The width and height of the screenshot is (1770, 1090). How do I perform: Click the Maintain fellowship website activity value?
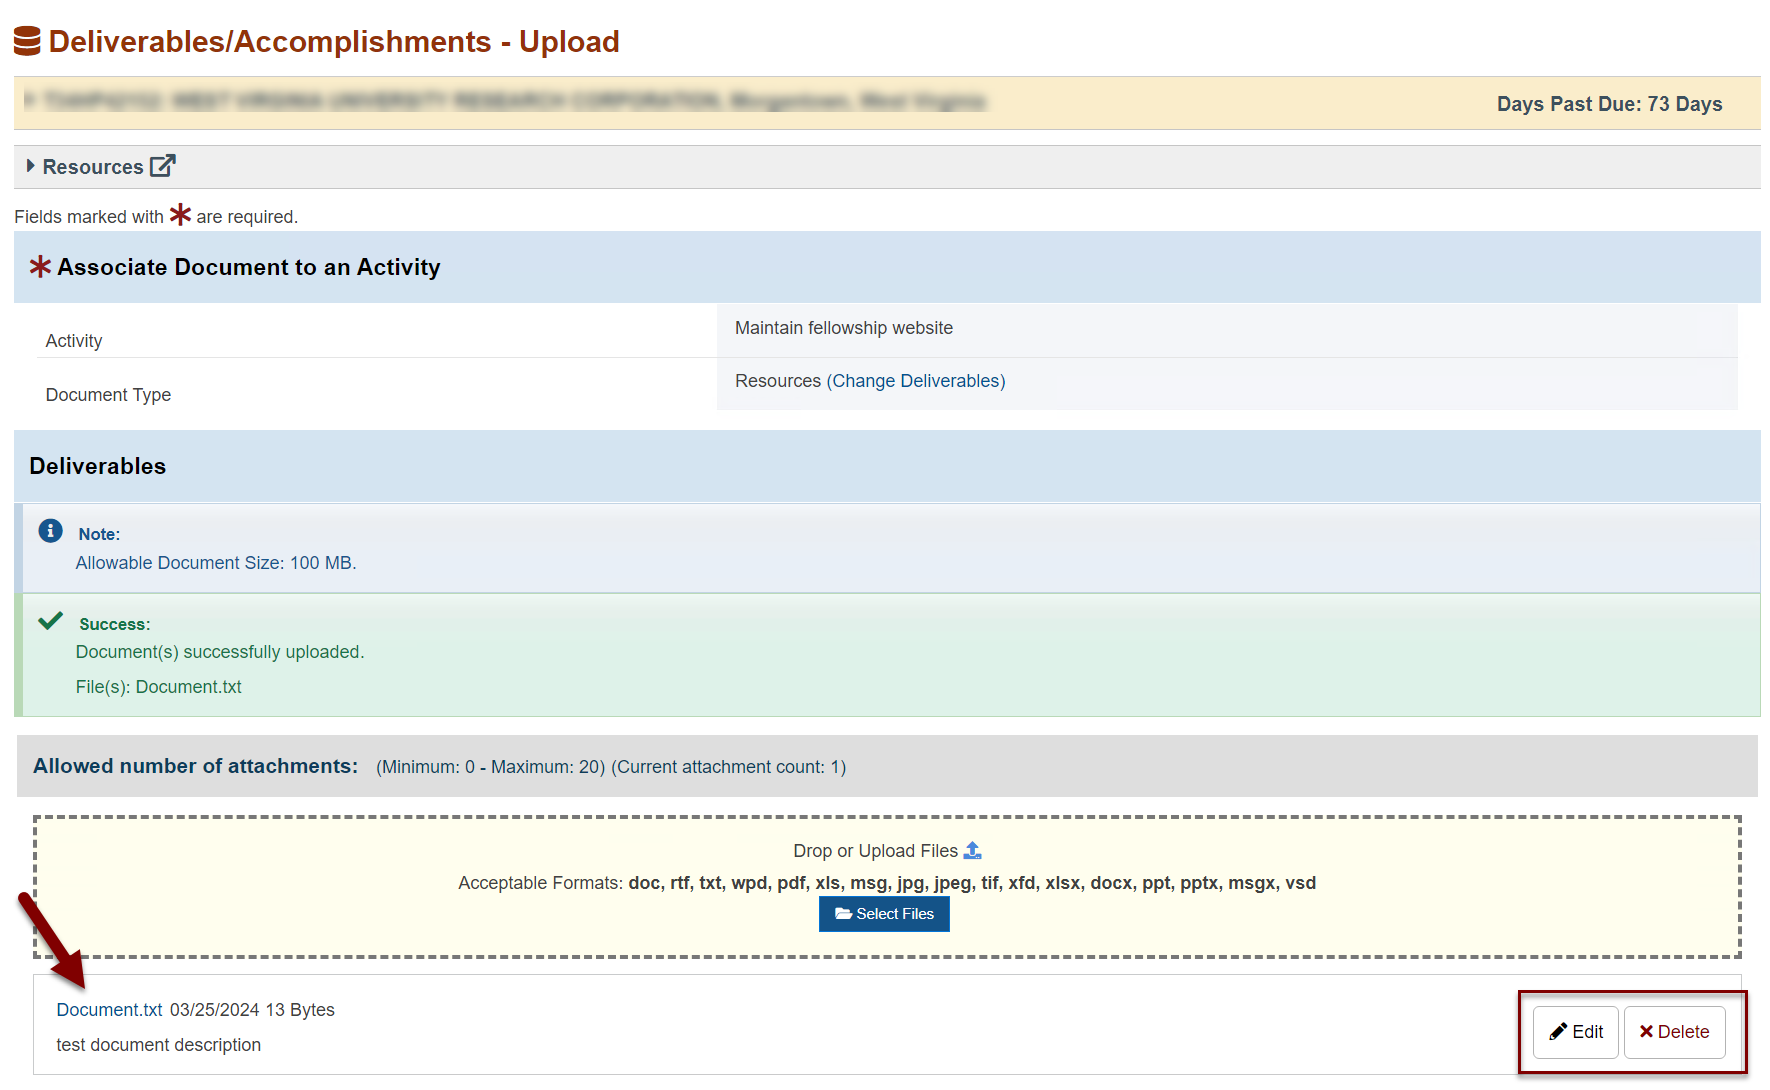[844, 328]
